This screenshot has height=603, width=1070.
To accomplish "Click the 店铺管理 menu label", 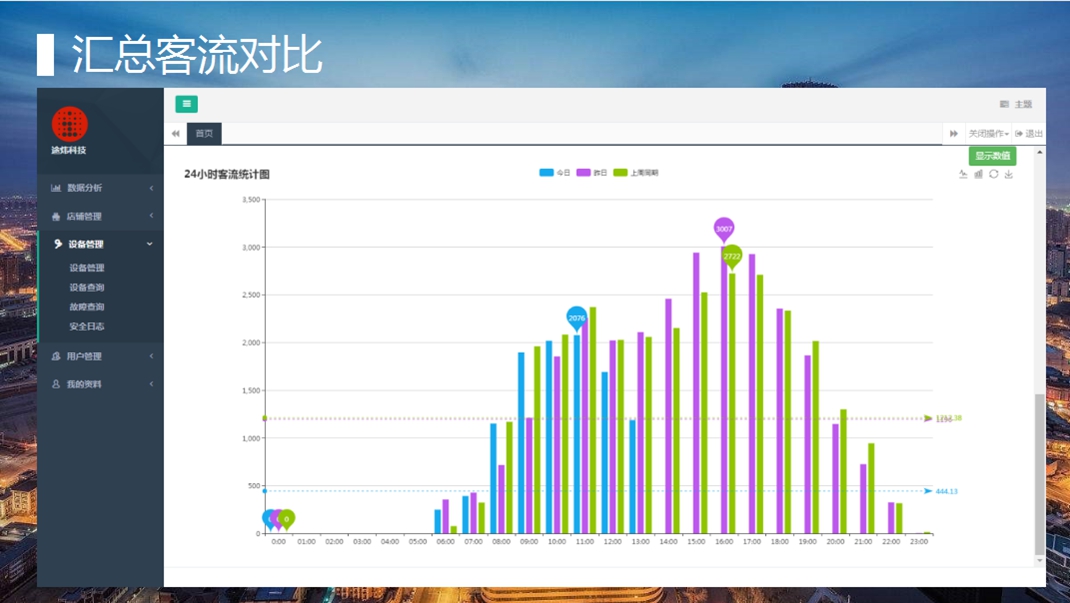I will point(84,216).
